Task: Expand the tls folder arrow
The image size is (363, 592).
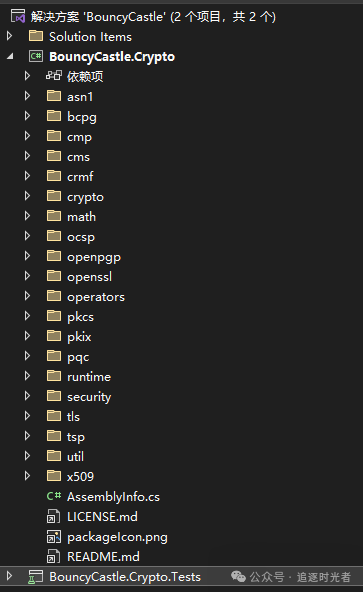Action: [27, 416]
